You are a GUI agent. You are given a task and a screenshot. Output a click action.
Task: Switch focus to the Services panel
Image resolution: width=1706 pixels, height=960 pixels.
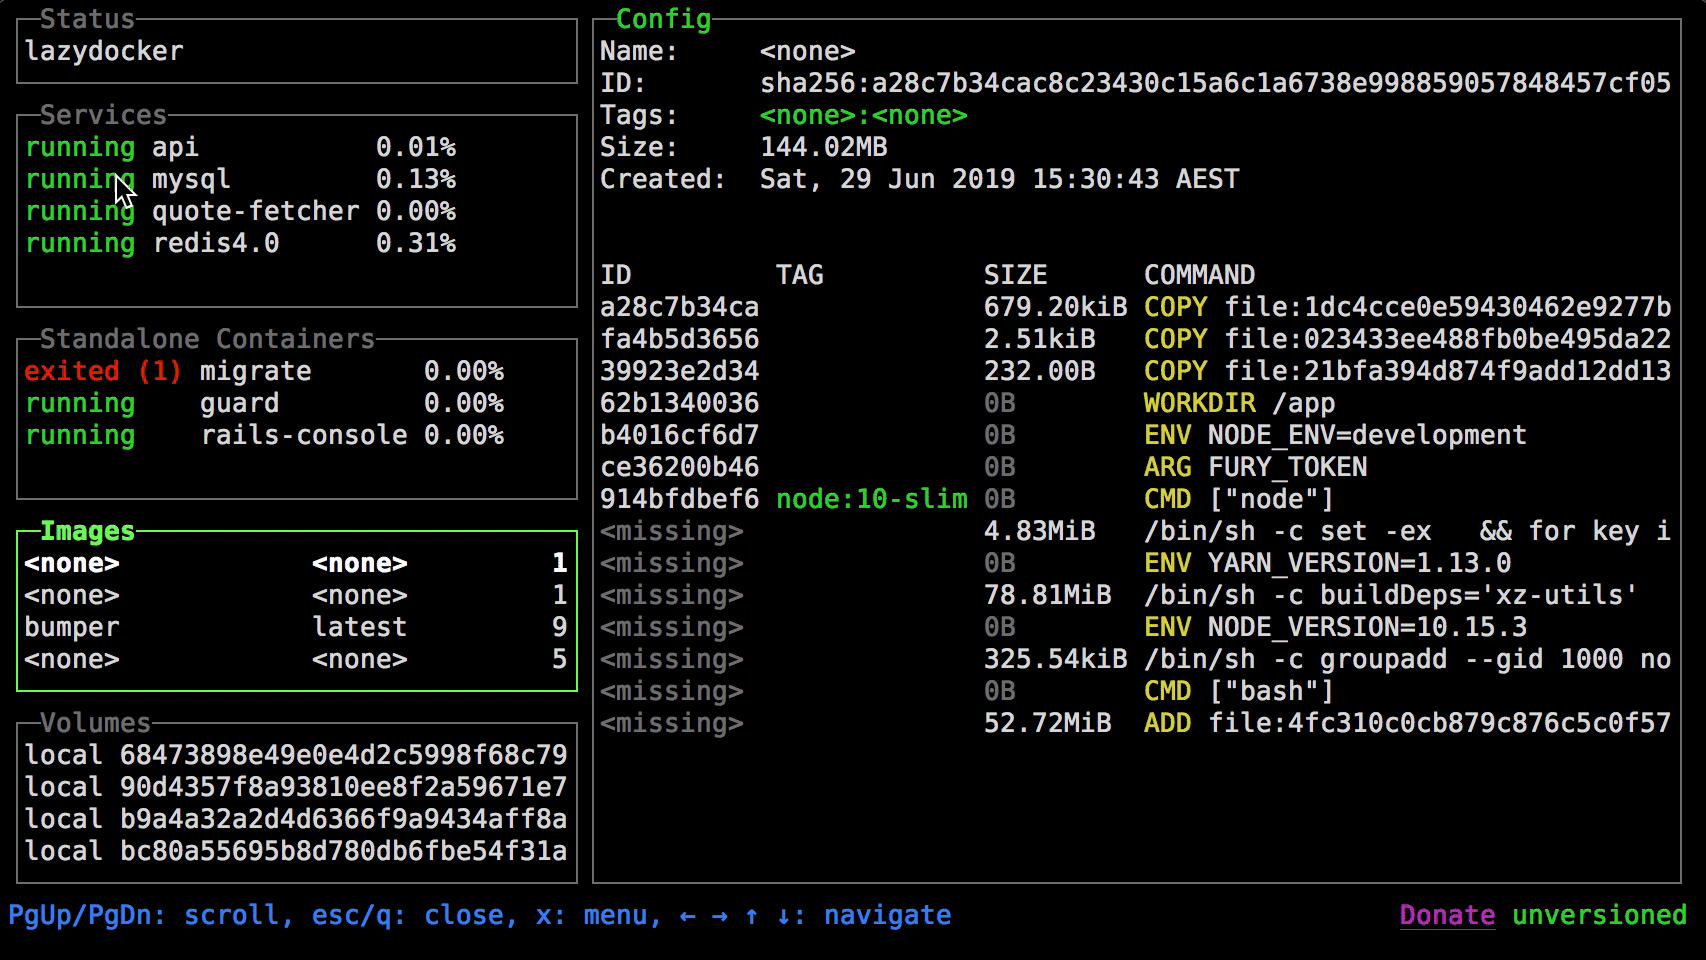[103, 114]
